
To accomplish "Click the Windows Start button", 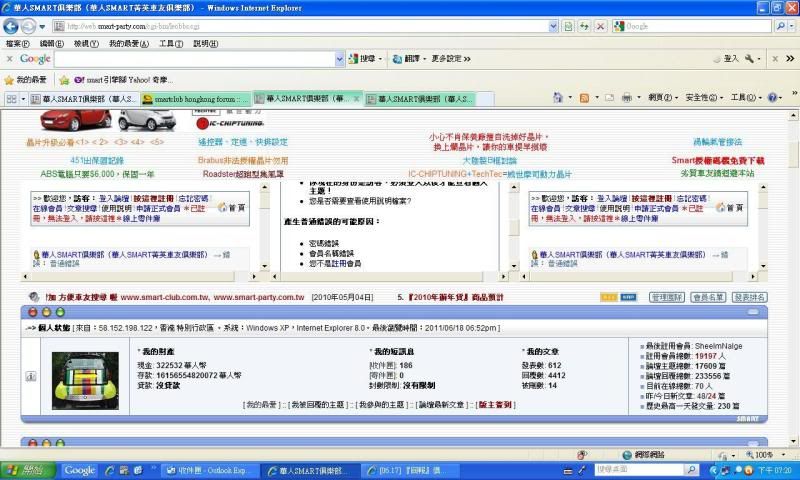I will tap(26, 470).
